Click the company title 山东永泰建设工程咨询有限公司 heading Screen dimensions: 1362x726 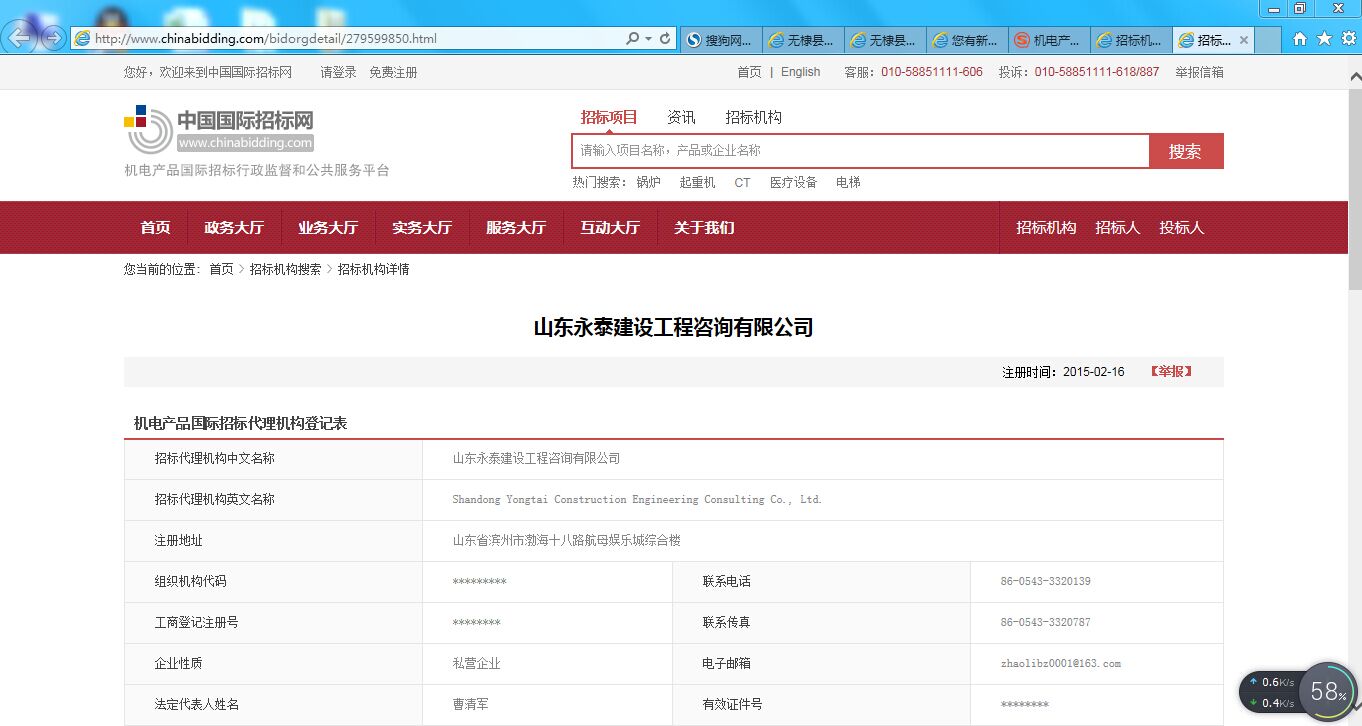point(673,327)
